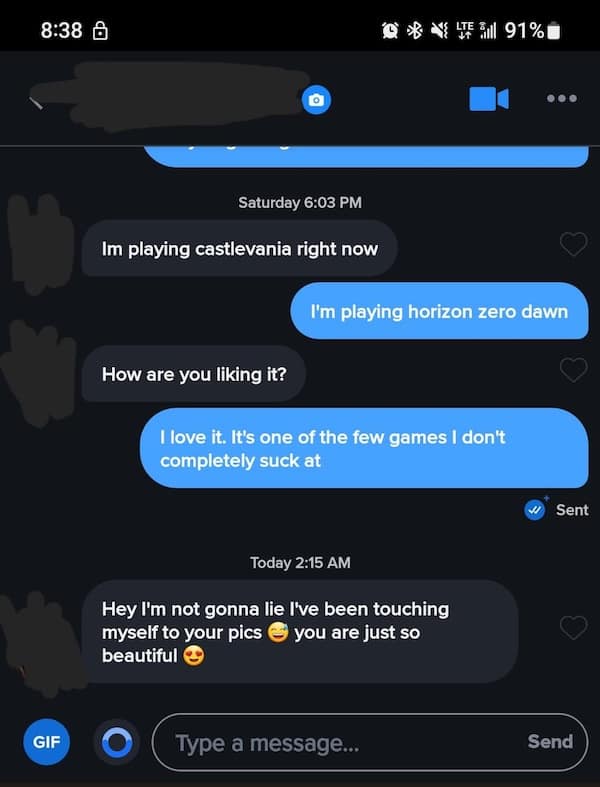Select the "I'm playing horizon zero dawn" bubble
This screenshot has height=787, width=600.
439,311
